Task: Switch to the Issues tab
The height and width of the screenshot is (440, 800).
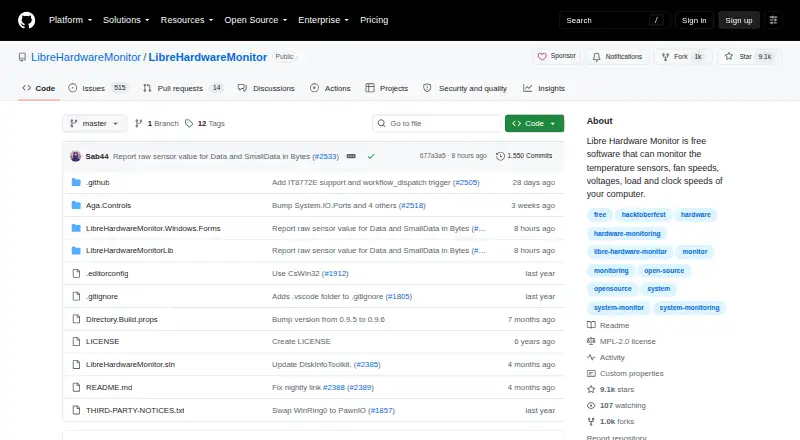Action: tap(97, 88)
